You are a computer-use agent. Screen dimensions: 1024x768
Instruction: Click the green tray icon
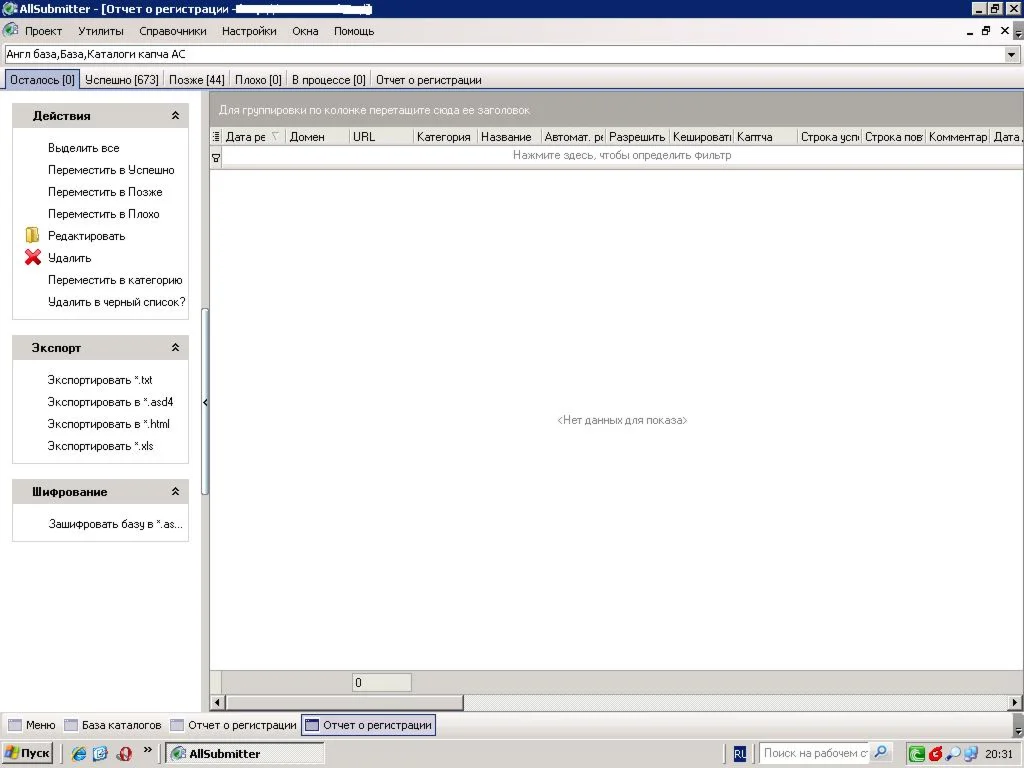[916, 754]
